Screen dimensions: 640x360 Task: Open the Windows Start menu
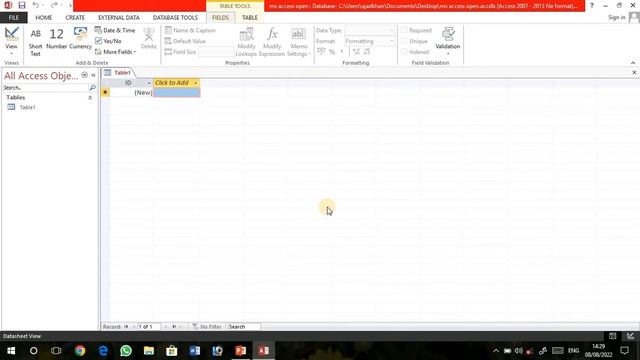(11, 351)
